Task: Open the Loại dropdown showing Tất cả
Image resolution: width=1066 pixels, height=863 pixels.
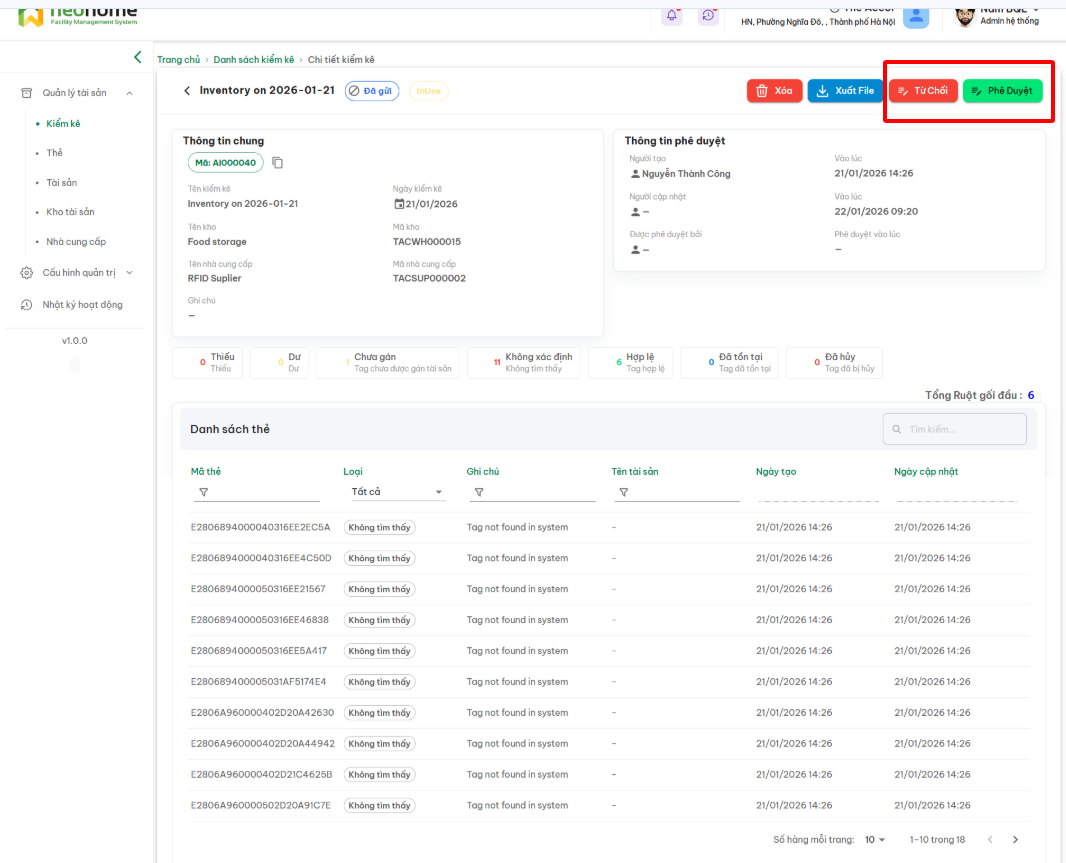Action: 396,492
